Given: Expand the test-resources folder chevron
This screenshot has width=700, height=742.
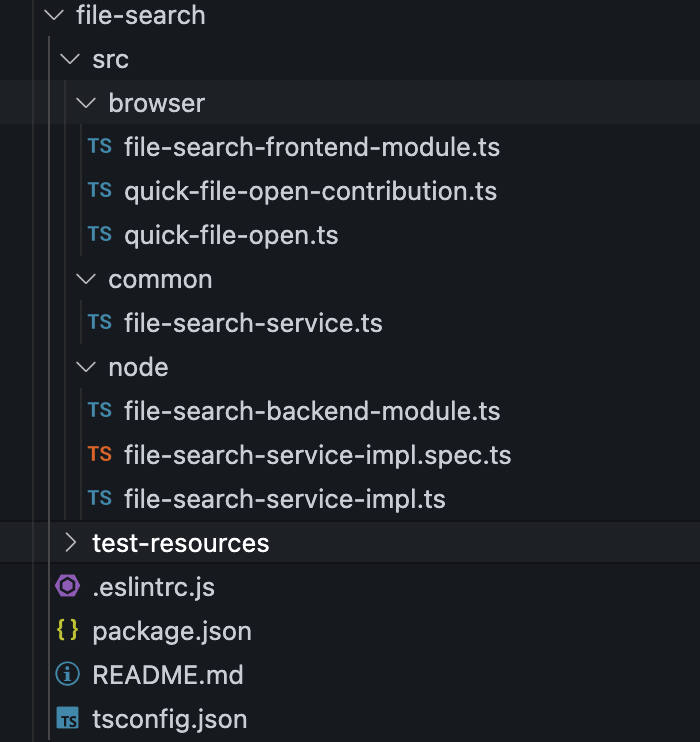Looking at the screenshot, I should (69, 543).
